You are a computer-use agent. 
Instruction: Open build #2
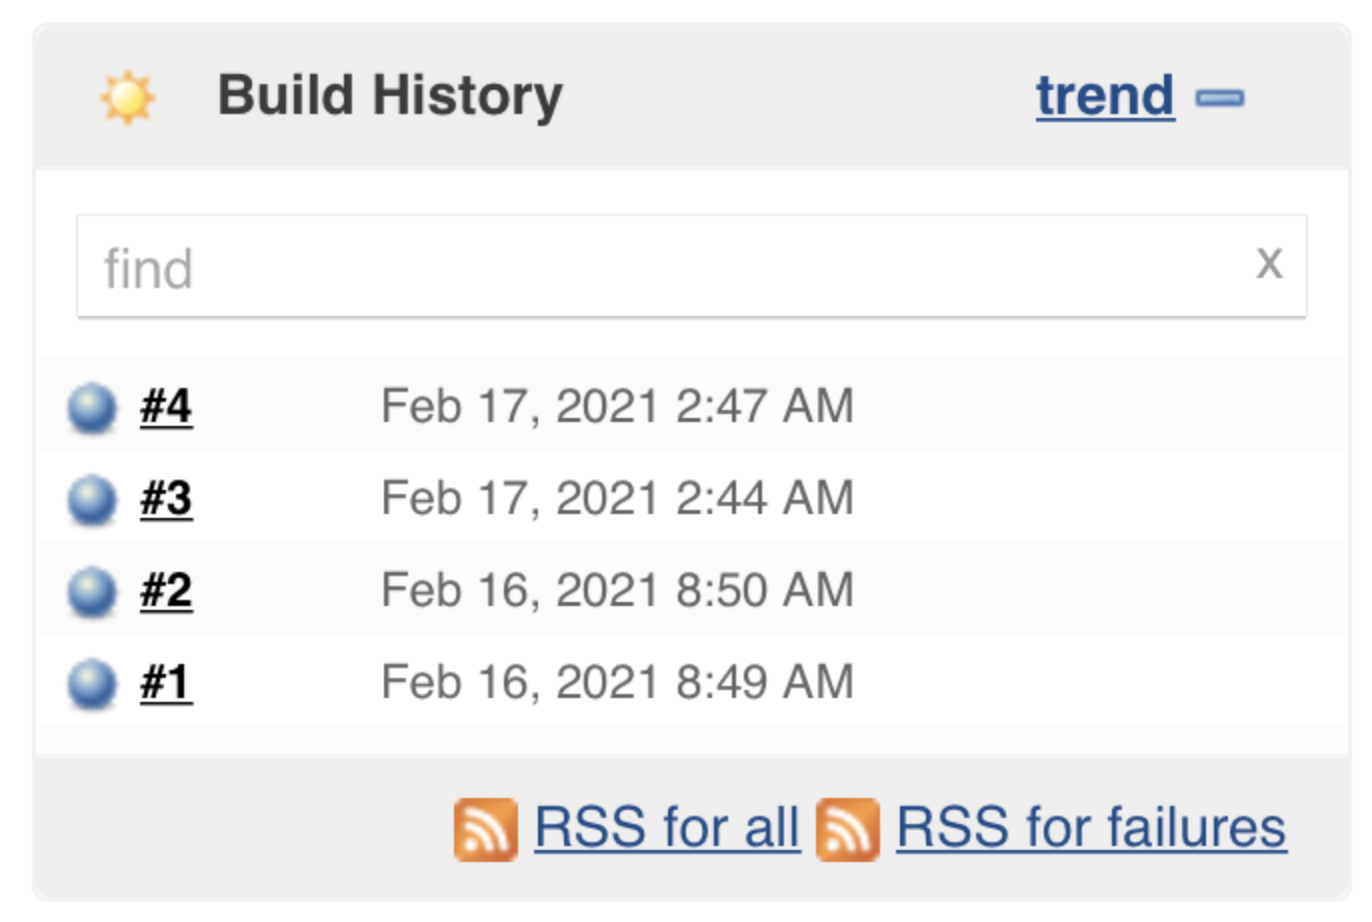166,591
